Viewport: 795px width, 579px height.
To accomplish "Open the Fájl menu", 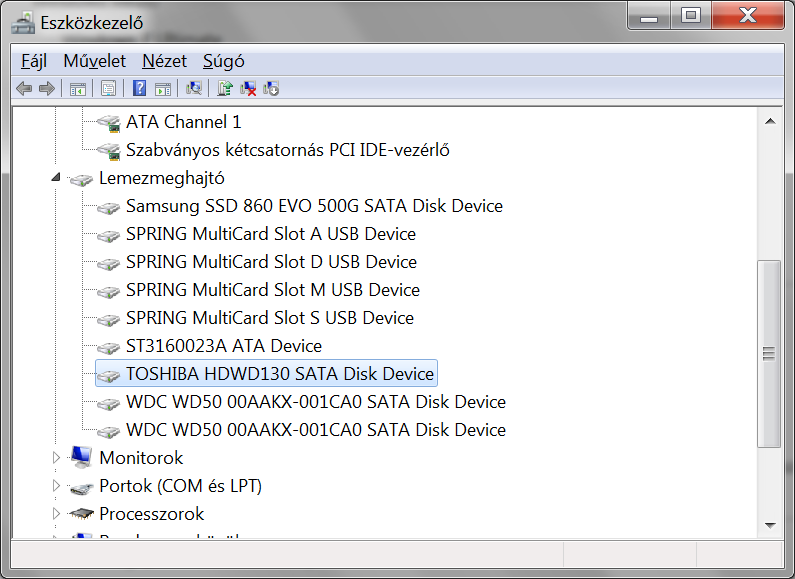I will pos(34,61).
